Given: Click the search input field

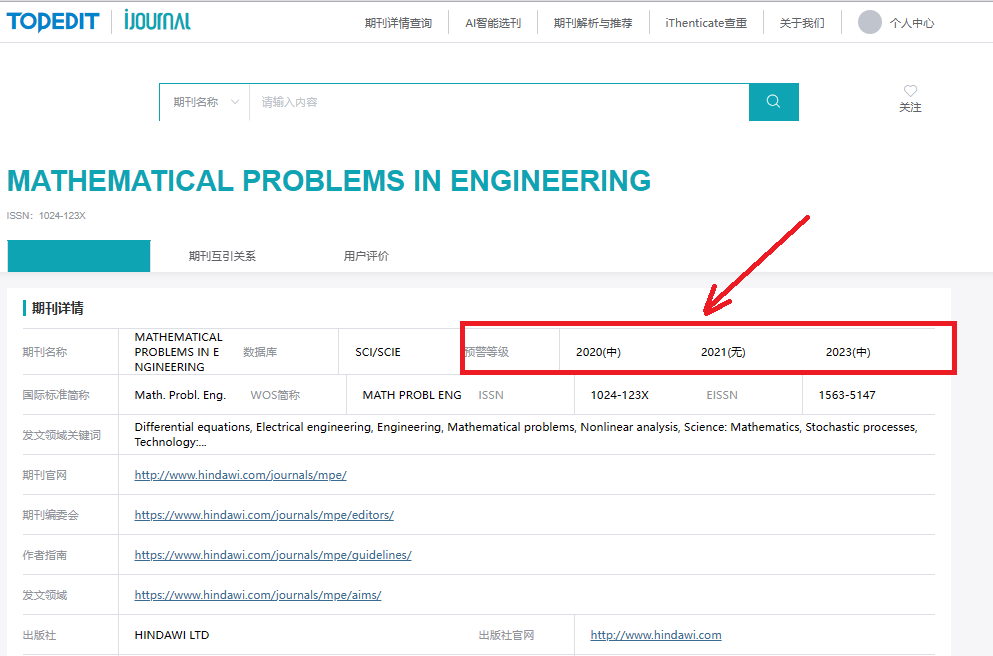Looking at the screenshot, I should pos(499,102).
